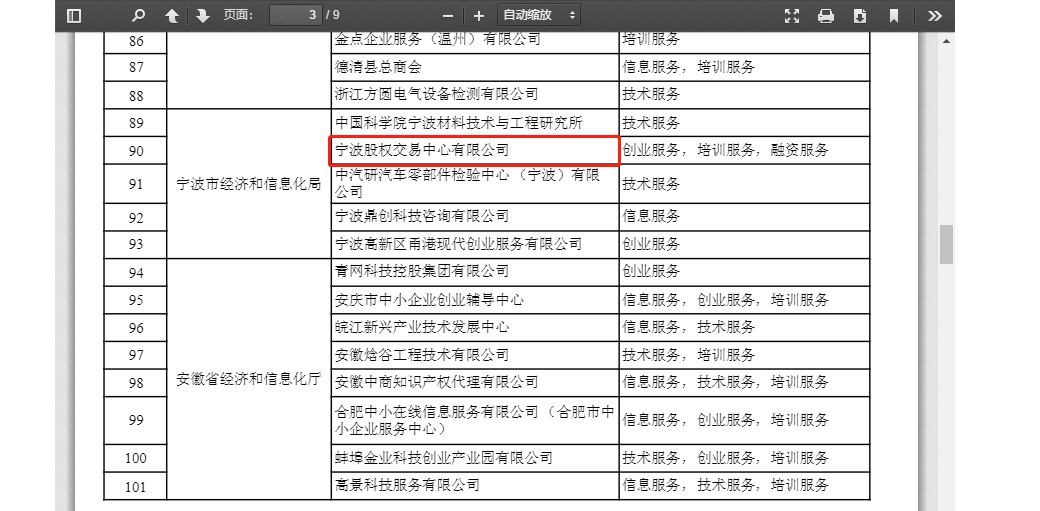Open the 自动缩放 zoom dropdown
Image resolution: width=1040 pixels, height=511 pixels.
(x=539, y=15)
